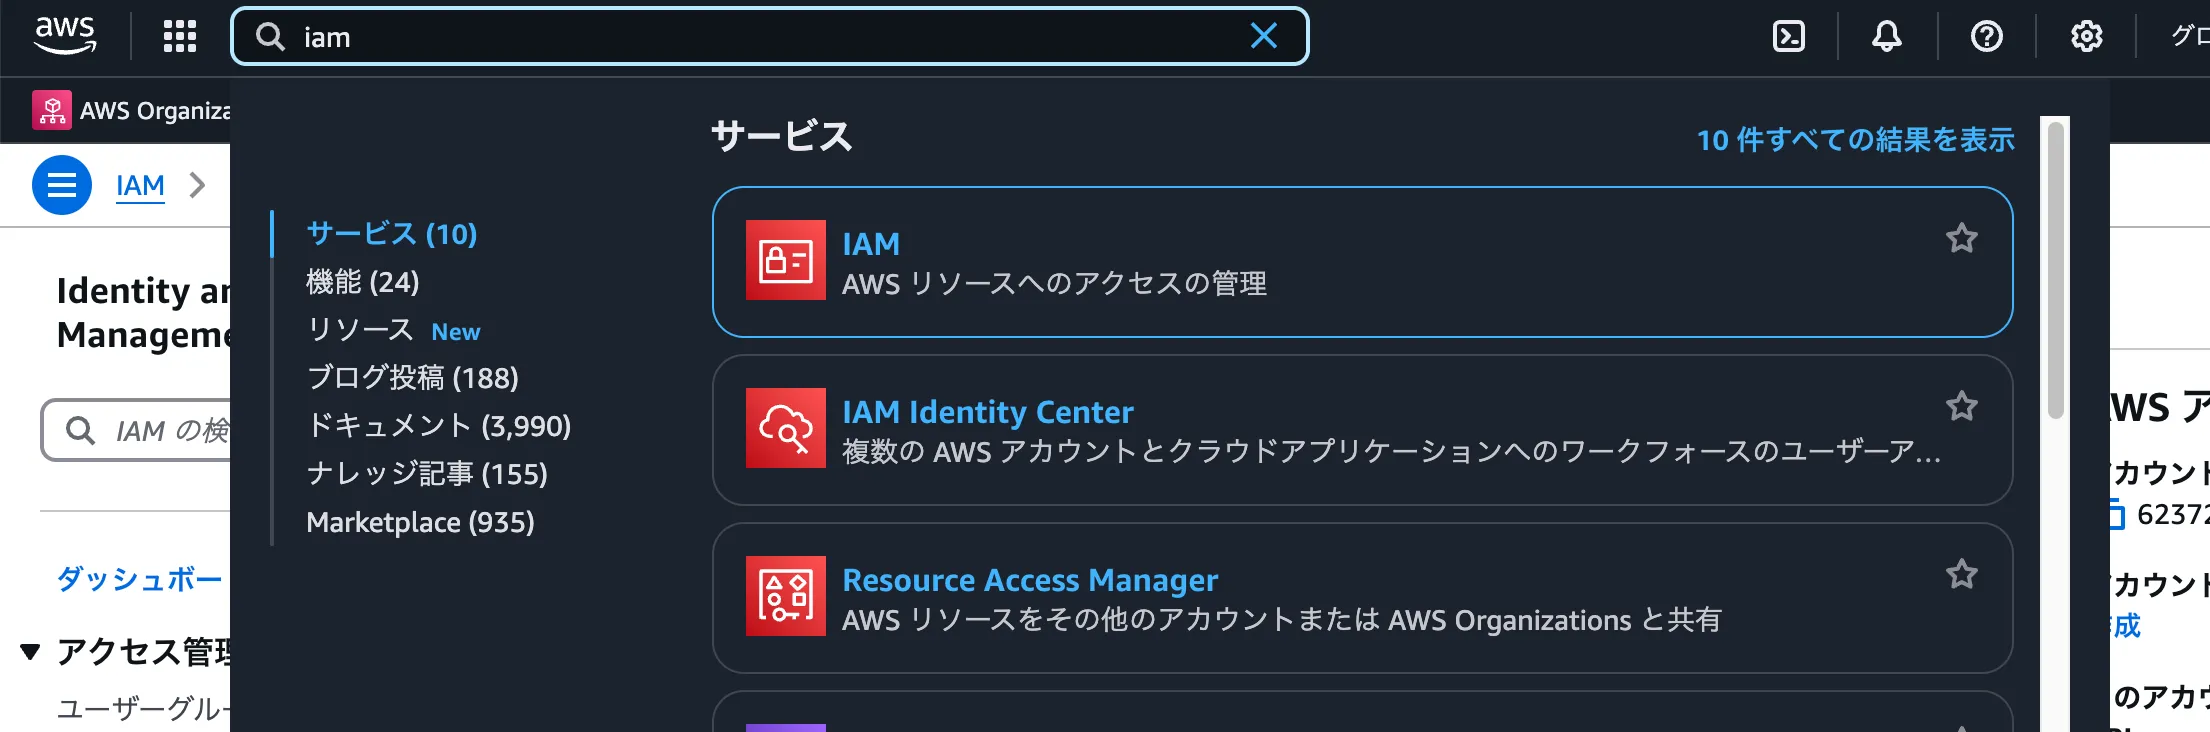Click the breadcrumb chevron after IAM
2210x732 pixels.
[x=198, y=186]
